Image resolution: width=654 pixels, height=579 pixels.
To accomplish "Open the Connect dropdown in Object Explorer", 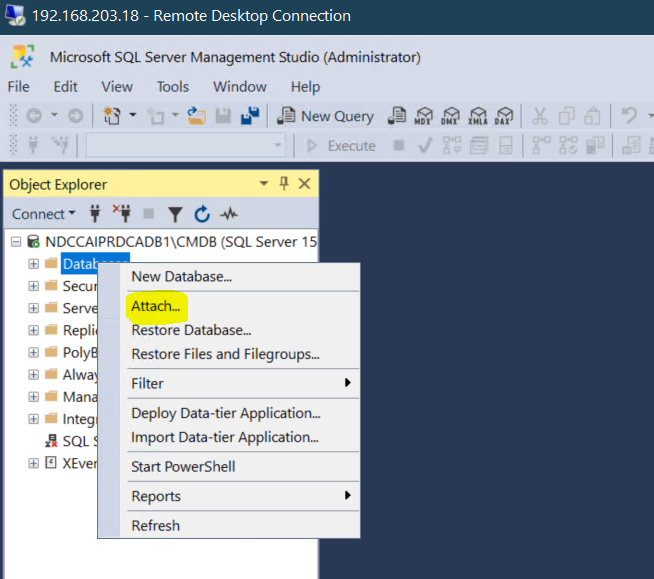I will [x=43, y=214].
